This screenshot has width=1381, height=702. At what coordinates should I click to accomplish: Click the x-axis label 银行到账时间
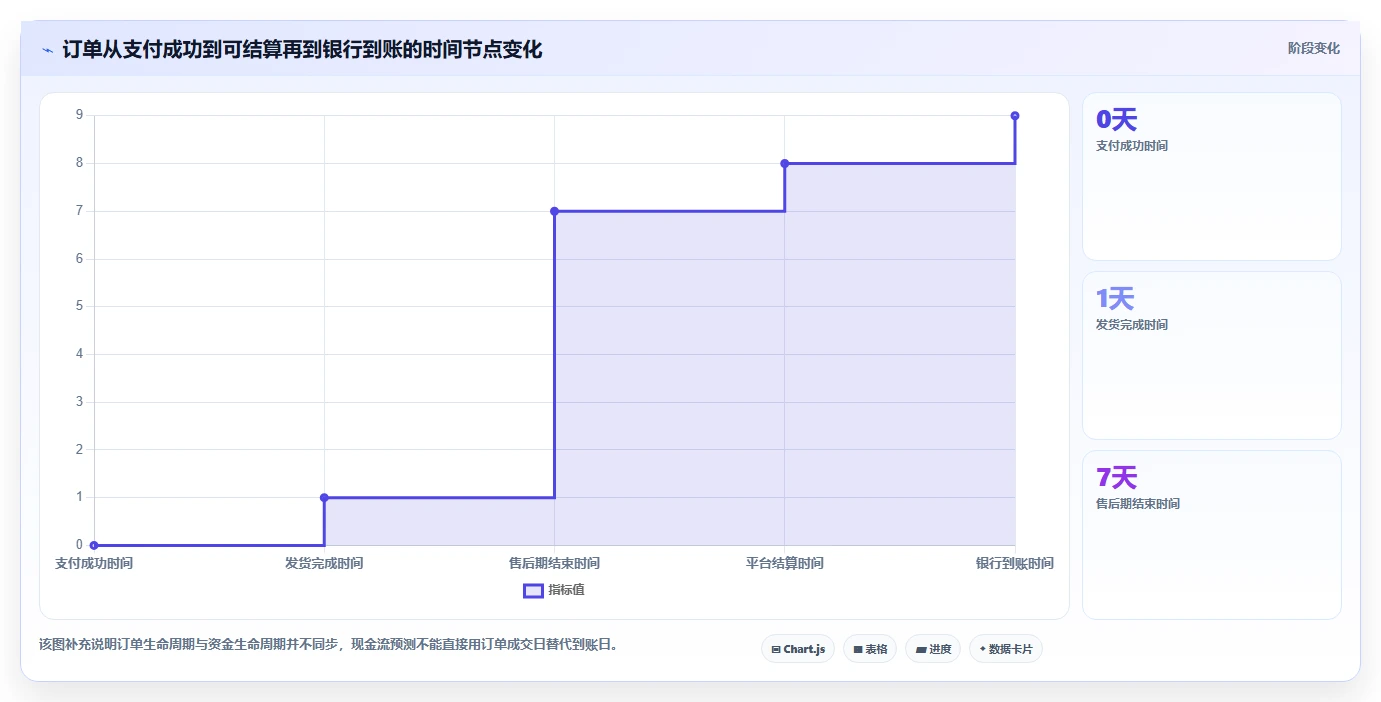click(1015, 563)
